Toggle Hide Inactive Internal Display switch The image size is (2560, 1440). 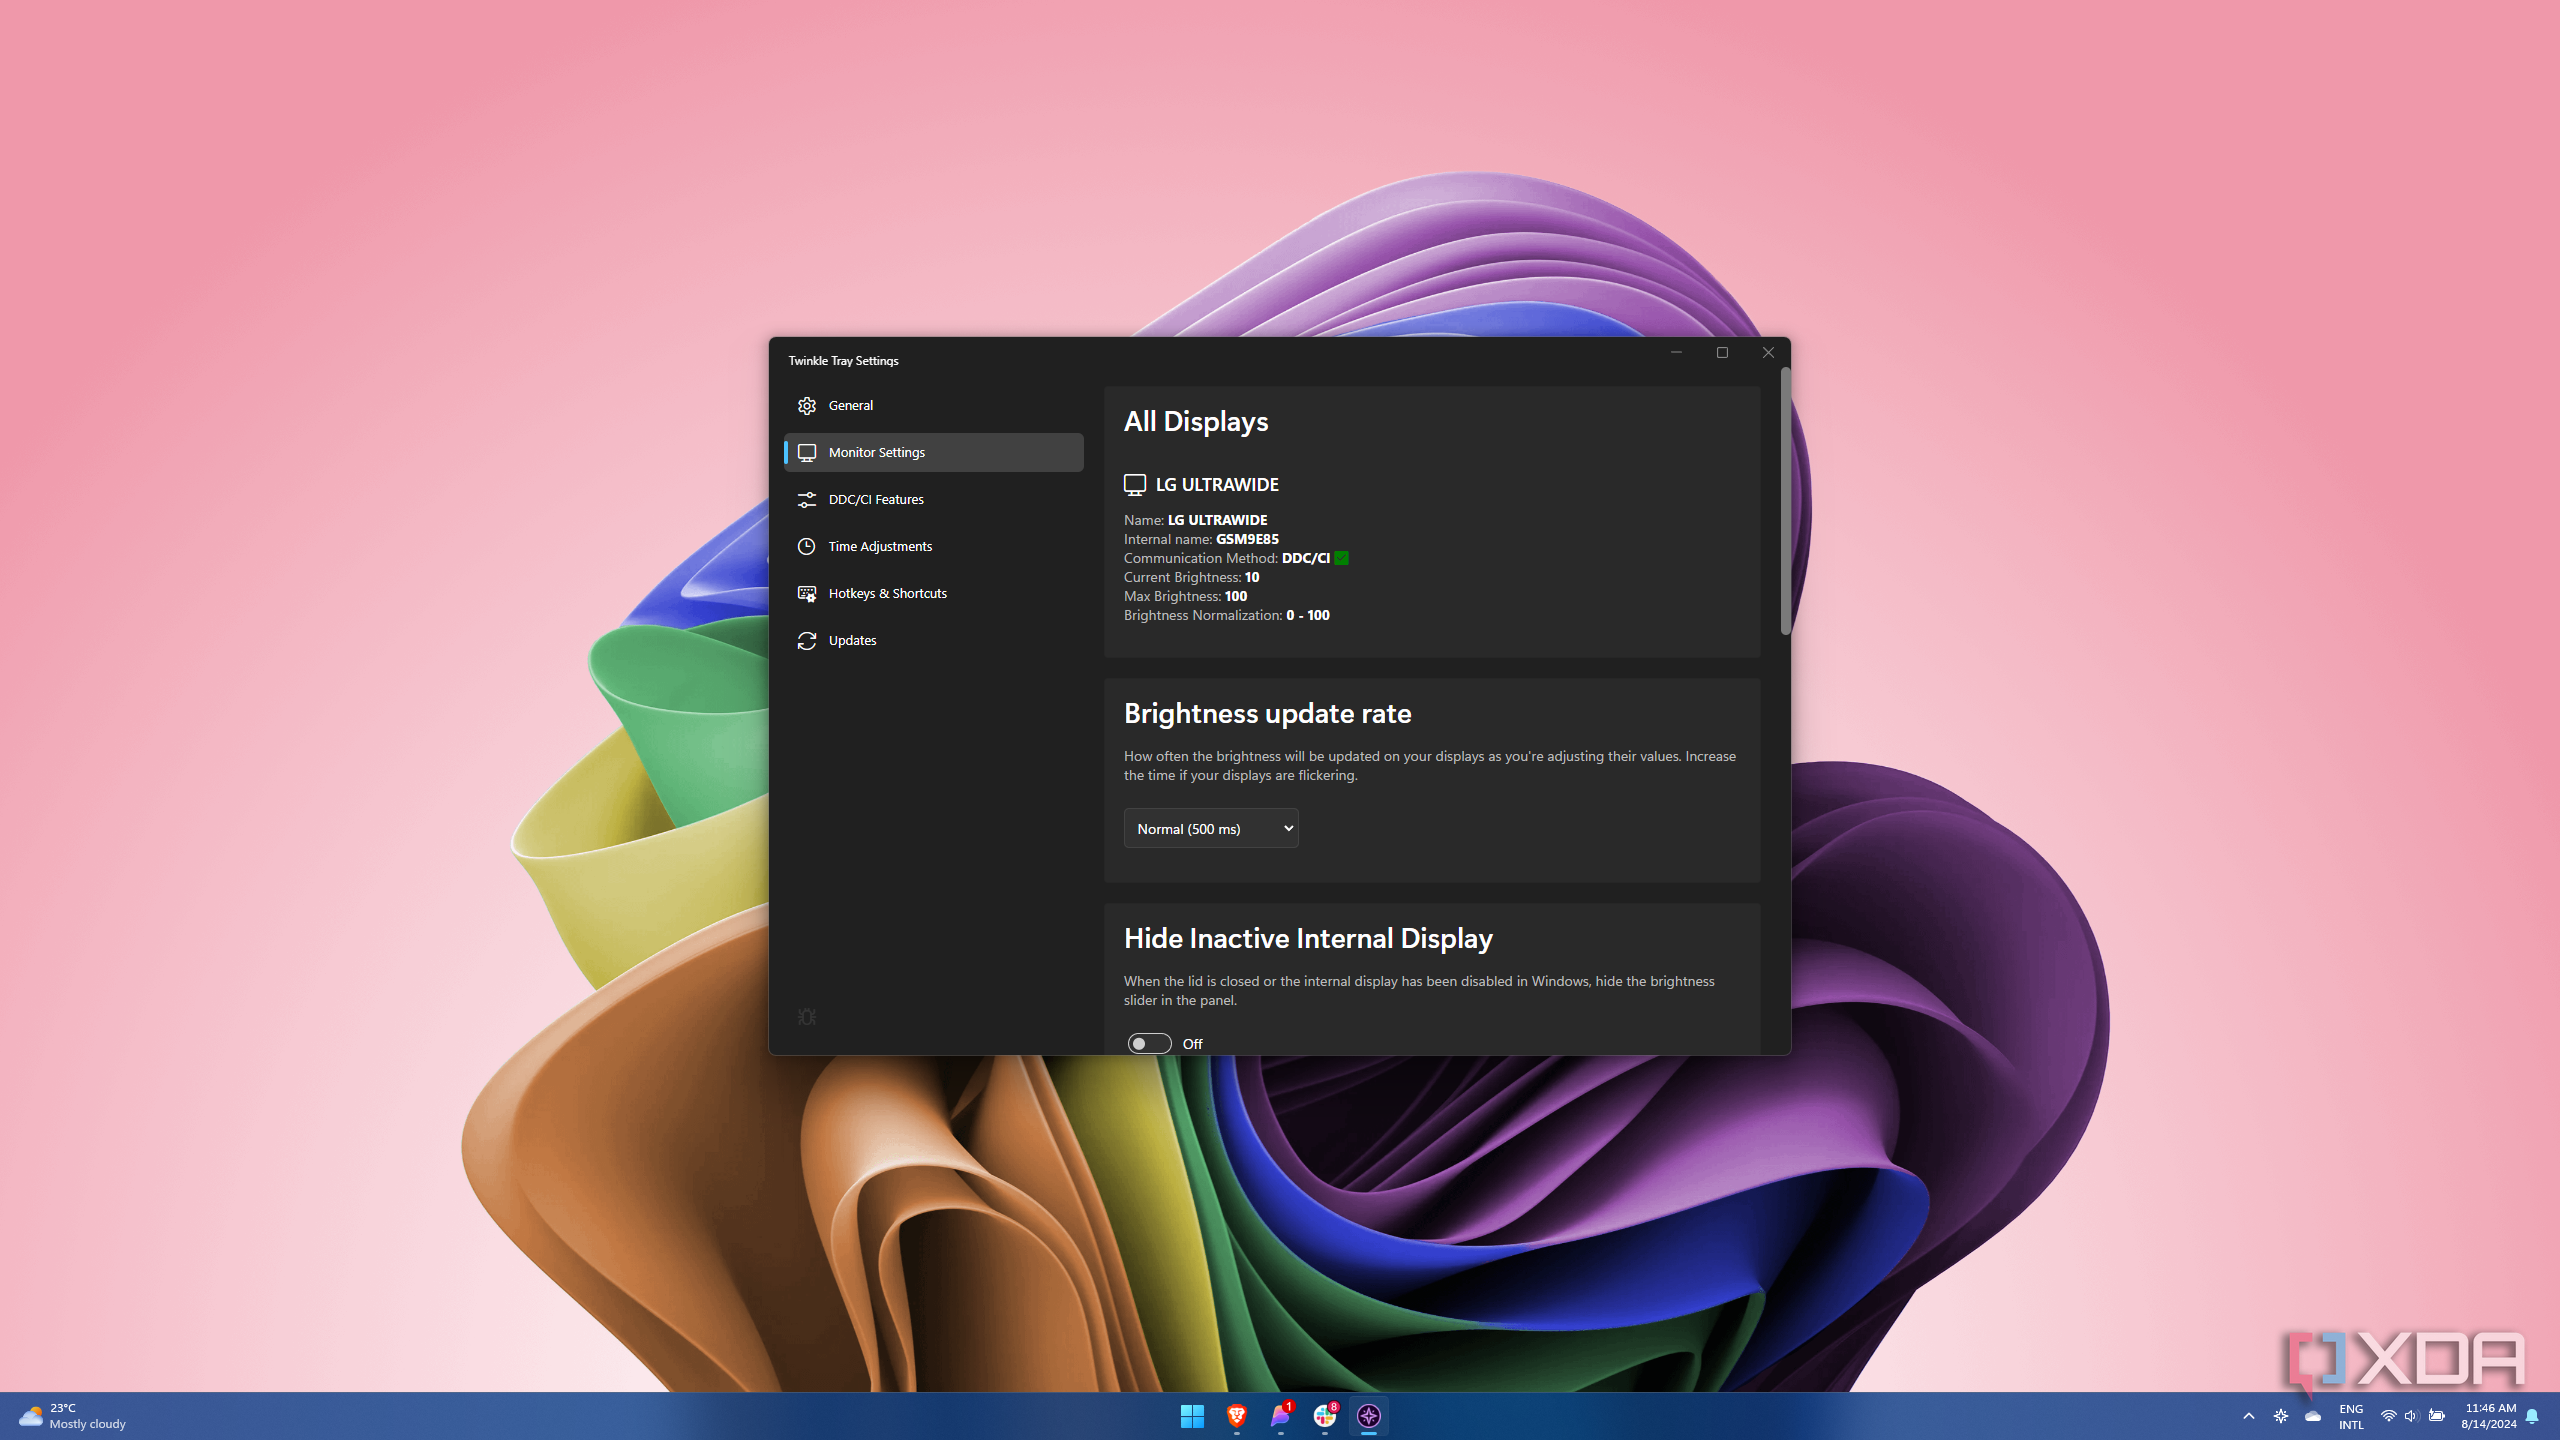click(1148, 1043)
